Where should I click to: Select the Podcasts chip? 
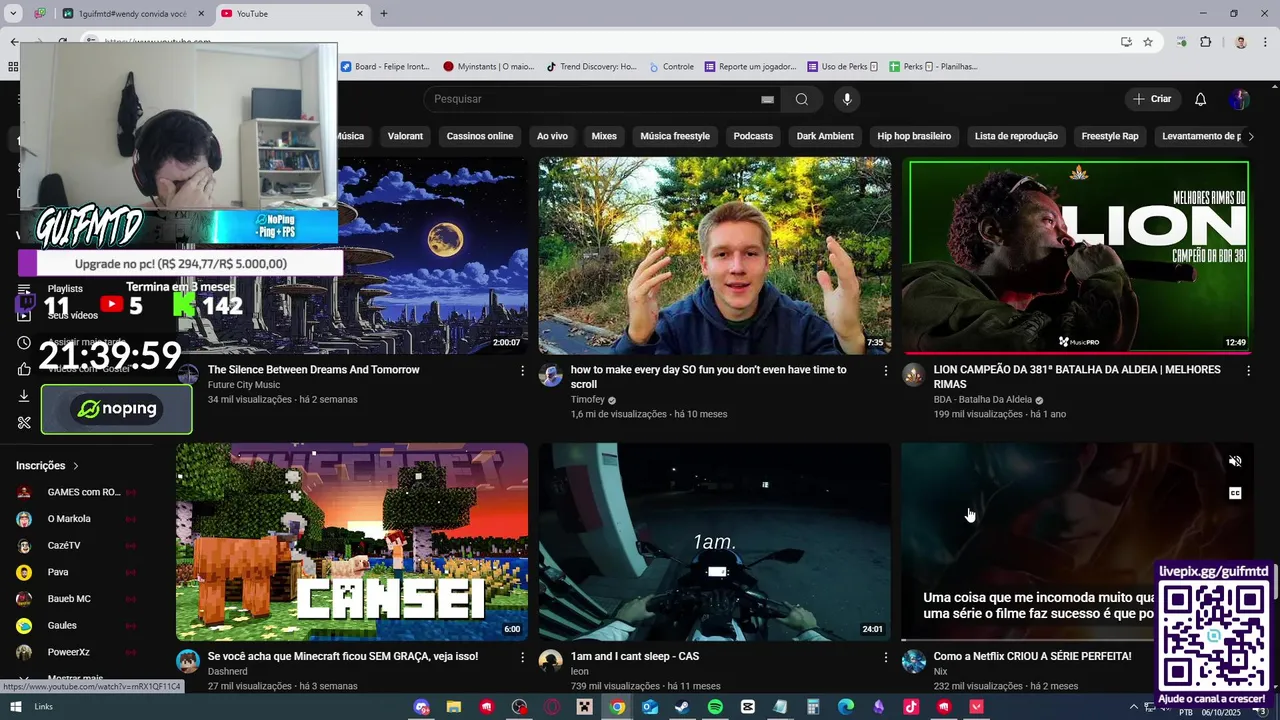click(753, 136)
